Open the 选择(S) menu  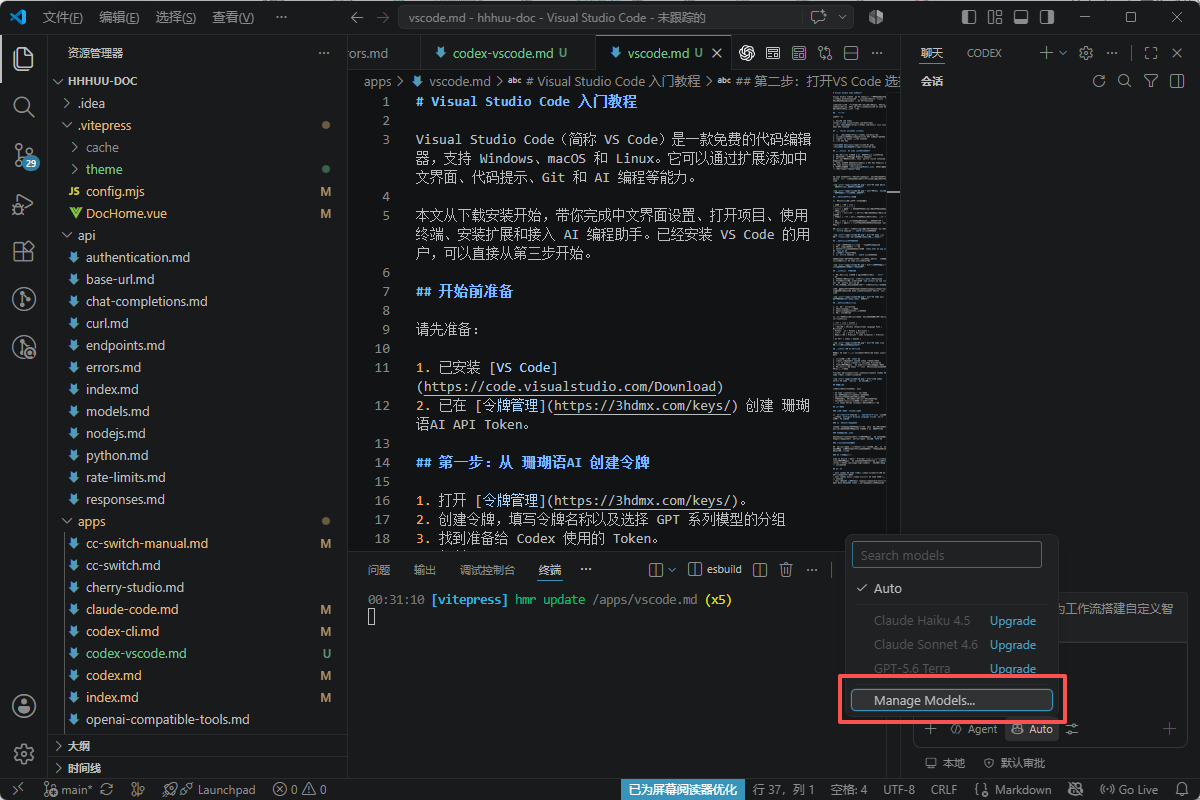175,17
